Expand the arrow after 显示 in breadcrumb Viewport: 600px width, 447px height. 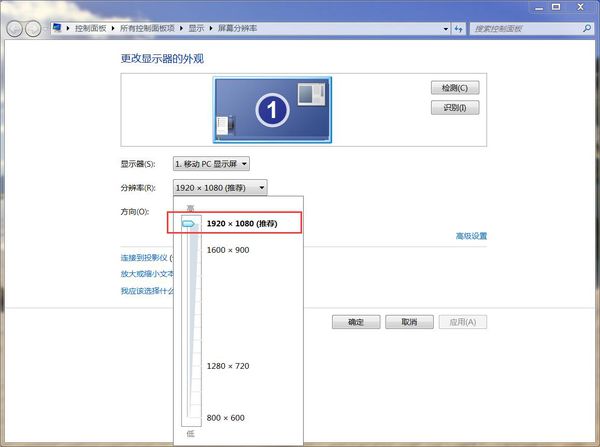[211, 28]
